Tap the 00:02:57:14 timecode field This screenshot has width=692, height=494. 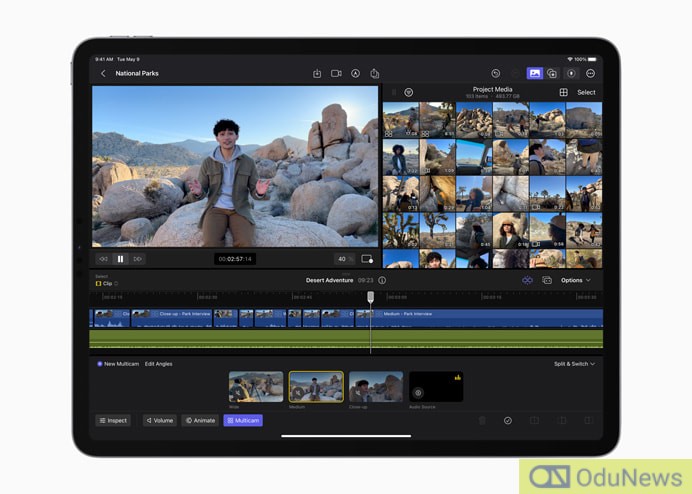point(235,259)
